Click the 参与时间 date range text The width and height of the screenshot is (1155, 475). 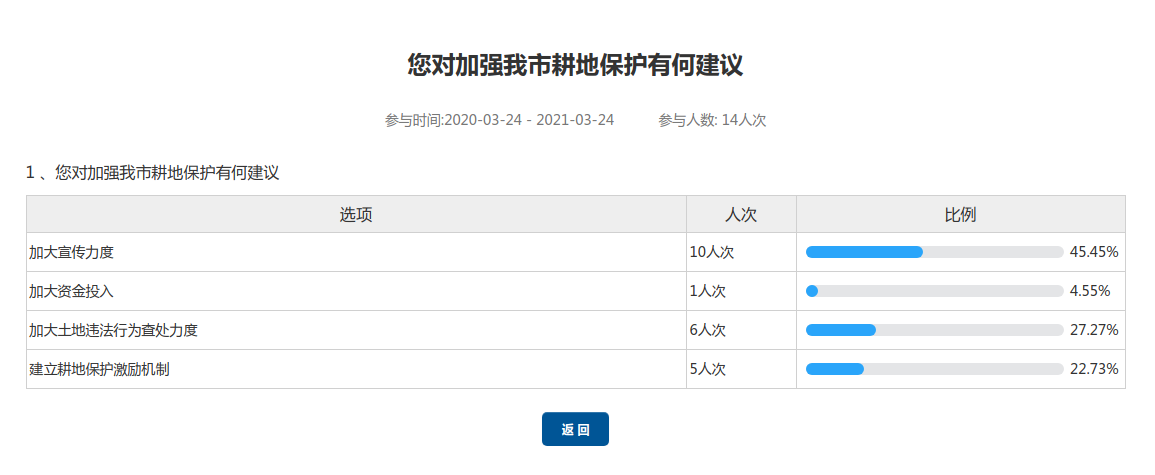(499, 120)
